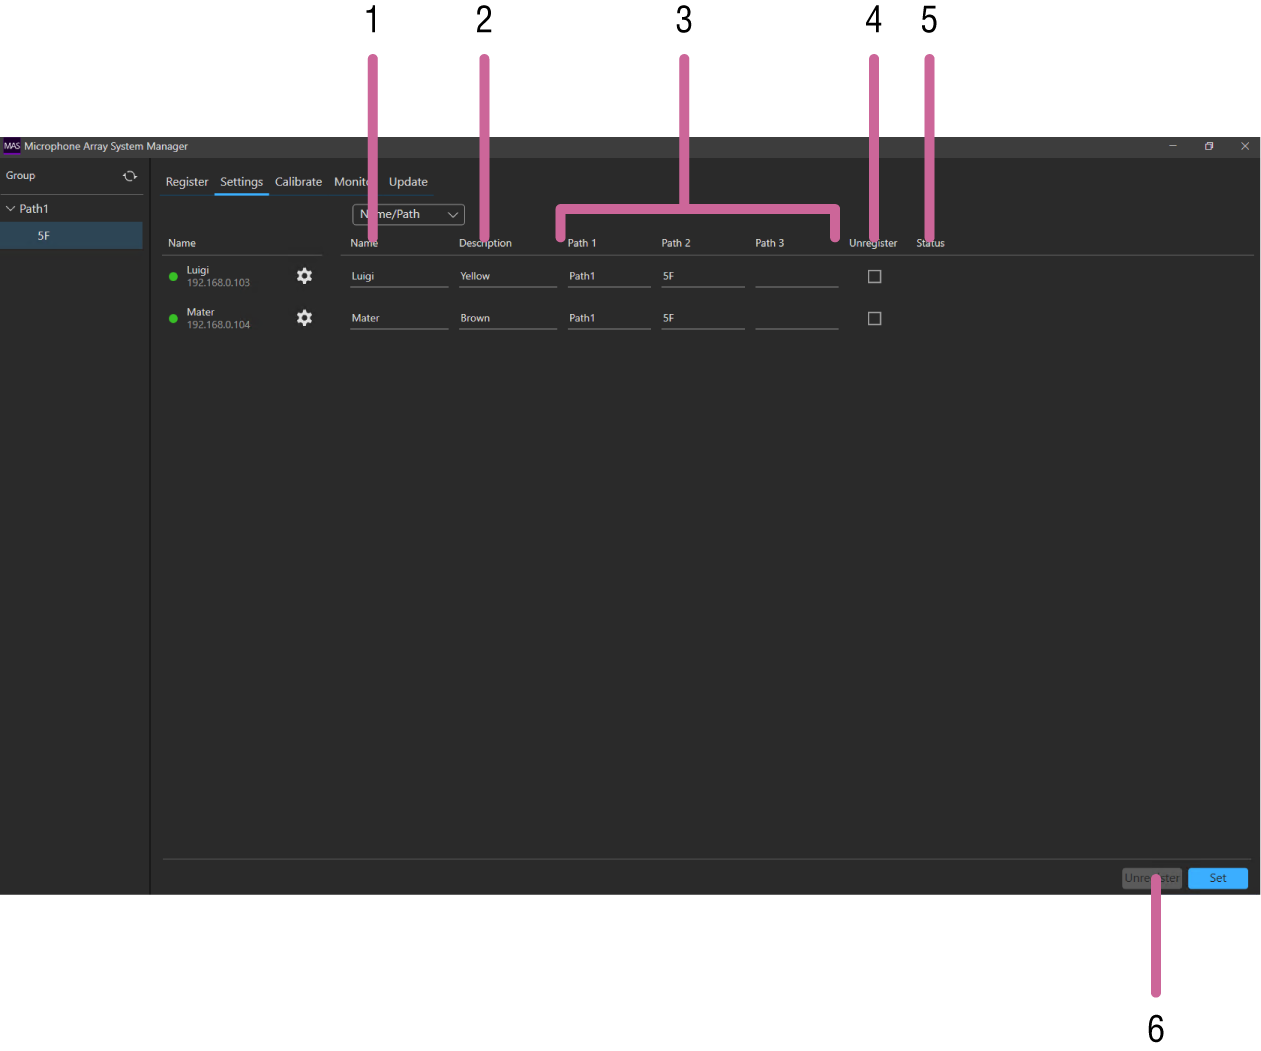
Task: Open the Name/Path dropdown
Action: 408,214
